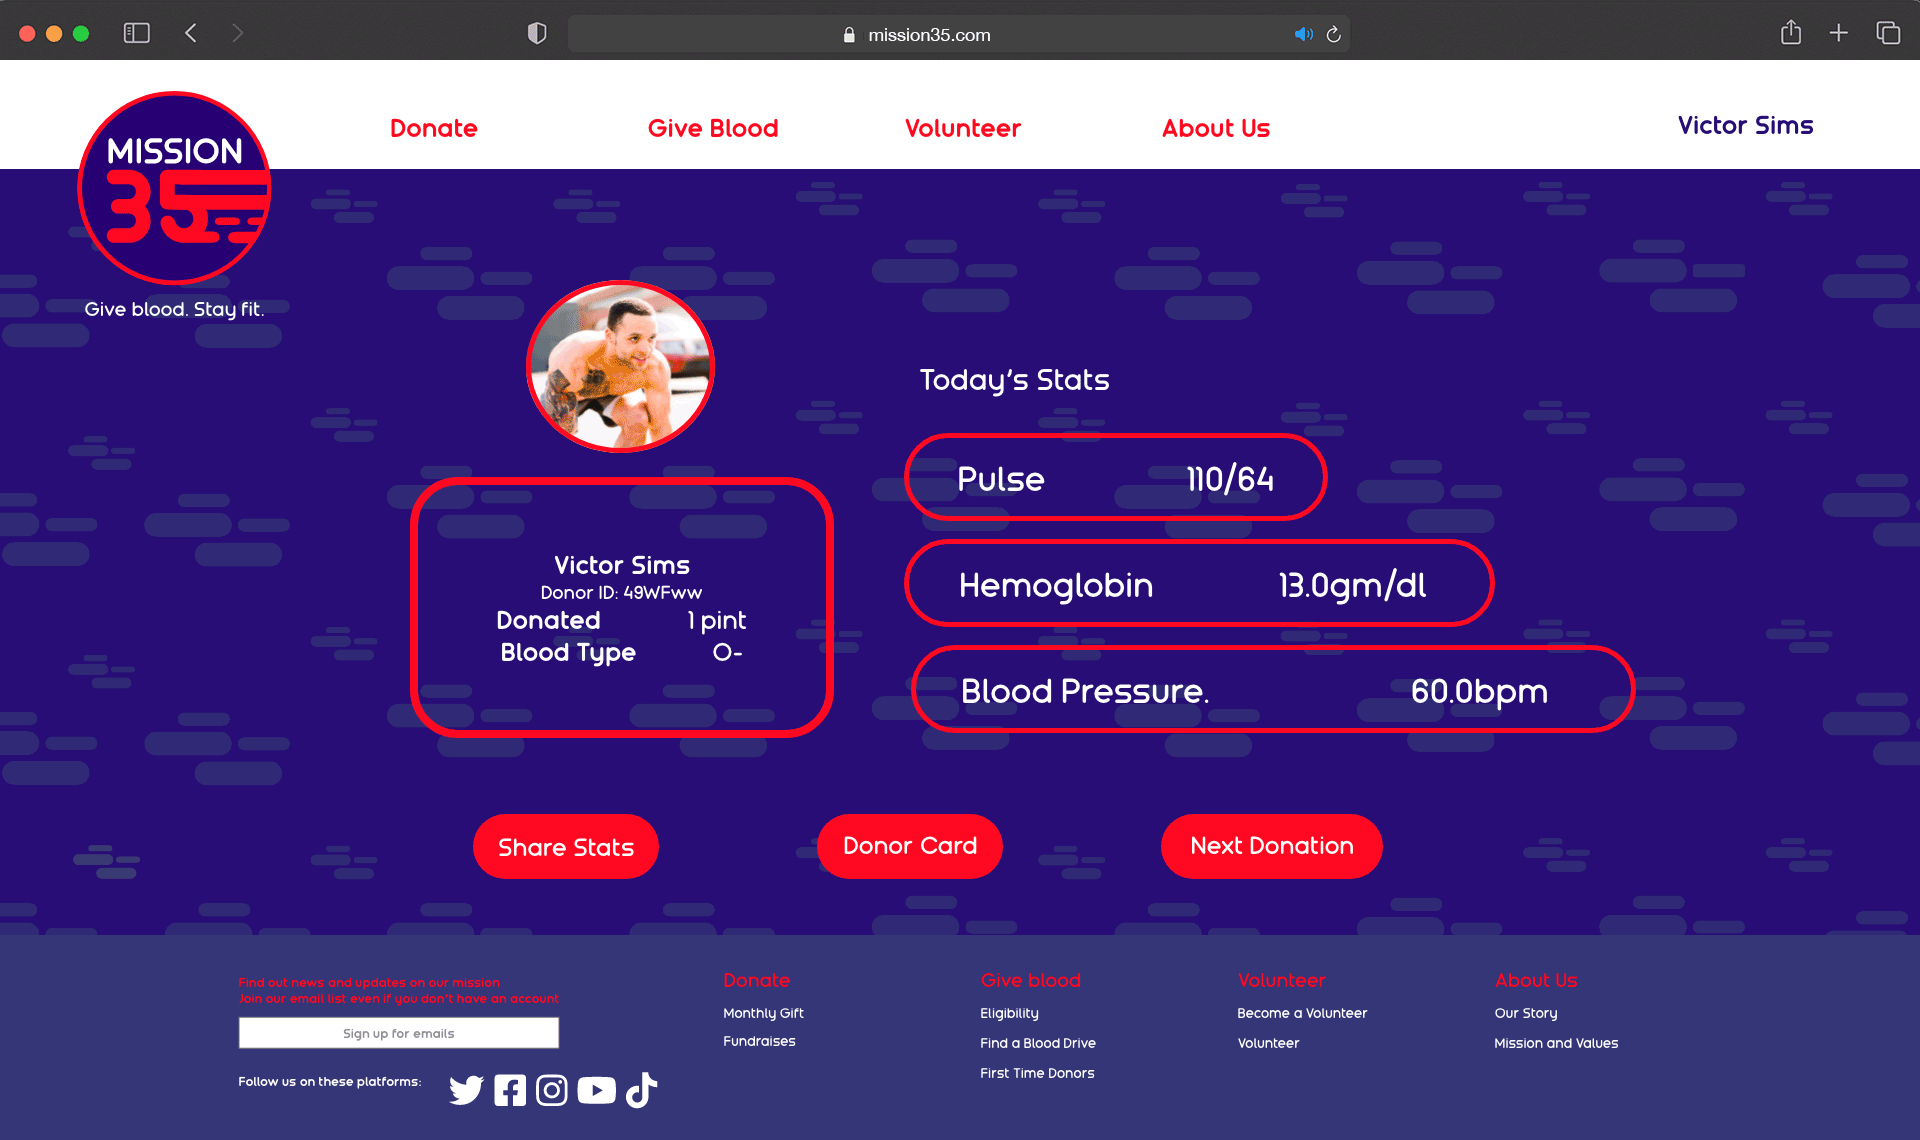
Task: Click 'Find out news and updates' text
Action: pos(369,983)
